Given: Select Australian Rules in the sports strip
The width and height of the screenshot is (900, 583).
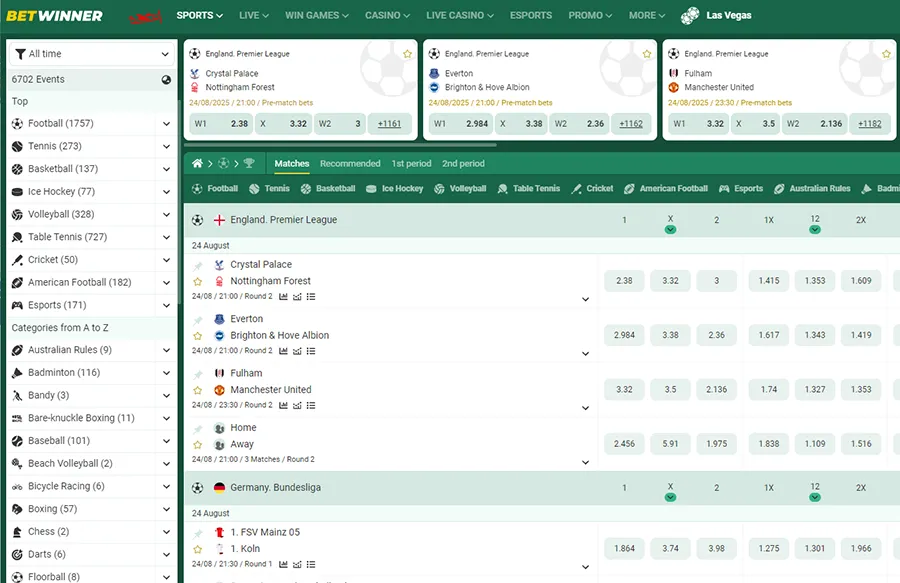Looking at the screenshot, I should (x=812, y=189).
